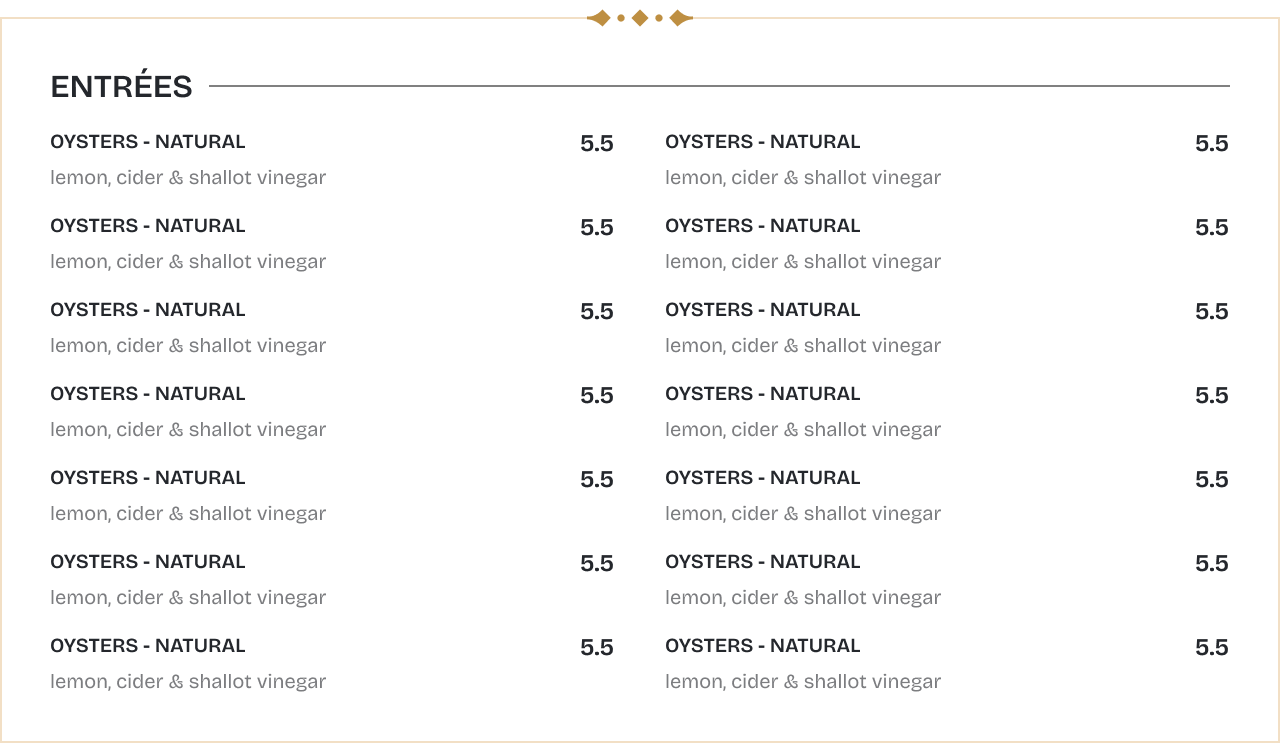Click last left-column item's lemon cider description
The height and width of the screenshot is (743, 1280).
[x=188, y=682]
